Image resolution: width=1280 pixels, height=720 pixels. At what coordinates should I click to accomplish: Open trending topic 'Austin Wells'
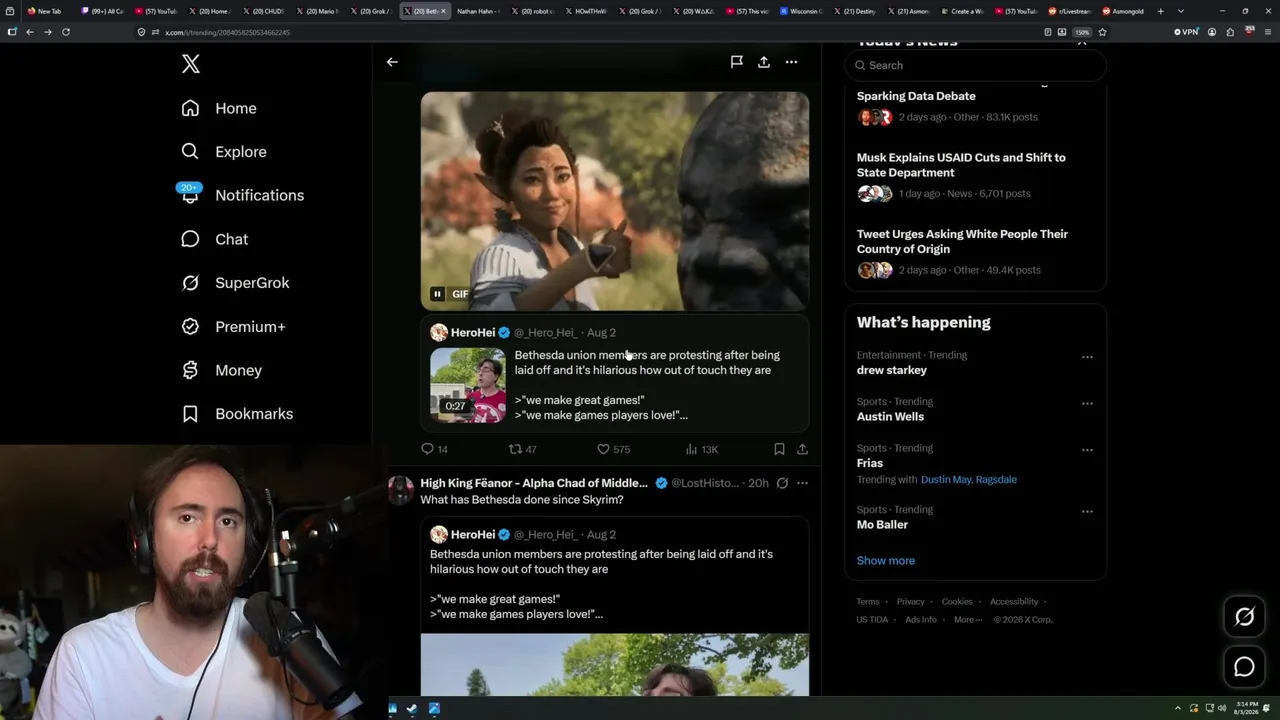(x=890, y=417)
